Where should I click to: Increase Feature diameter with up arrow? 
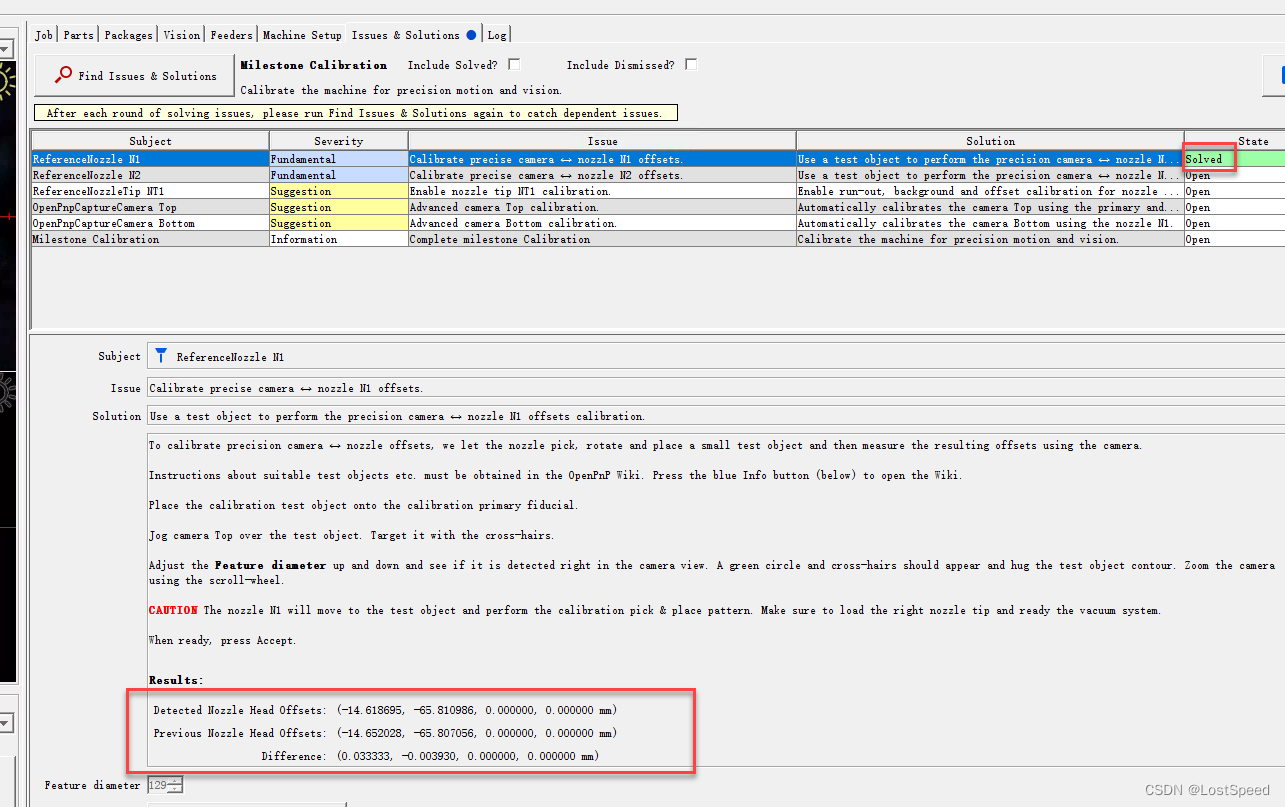click(177, 781)
